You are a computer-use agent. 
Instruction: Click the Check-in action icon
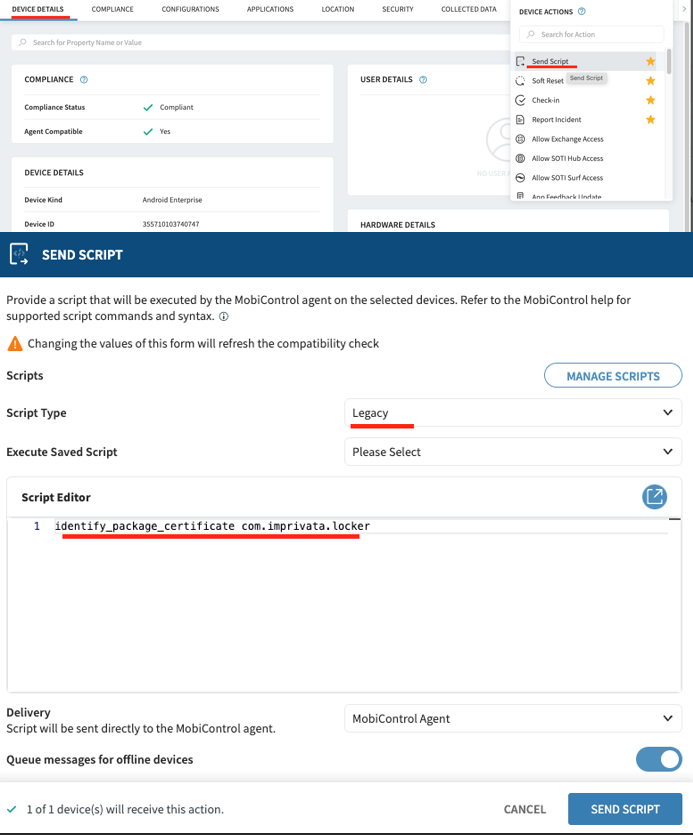tap(520, 100)
